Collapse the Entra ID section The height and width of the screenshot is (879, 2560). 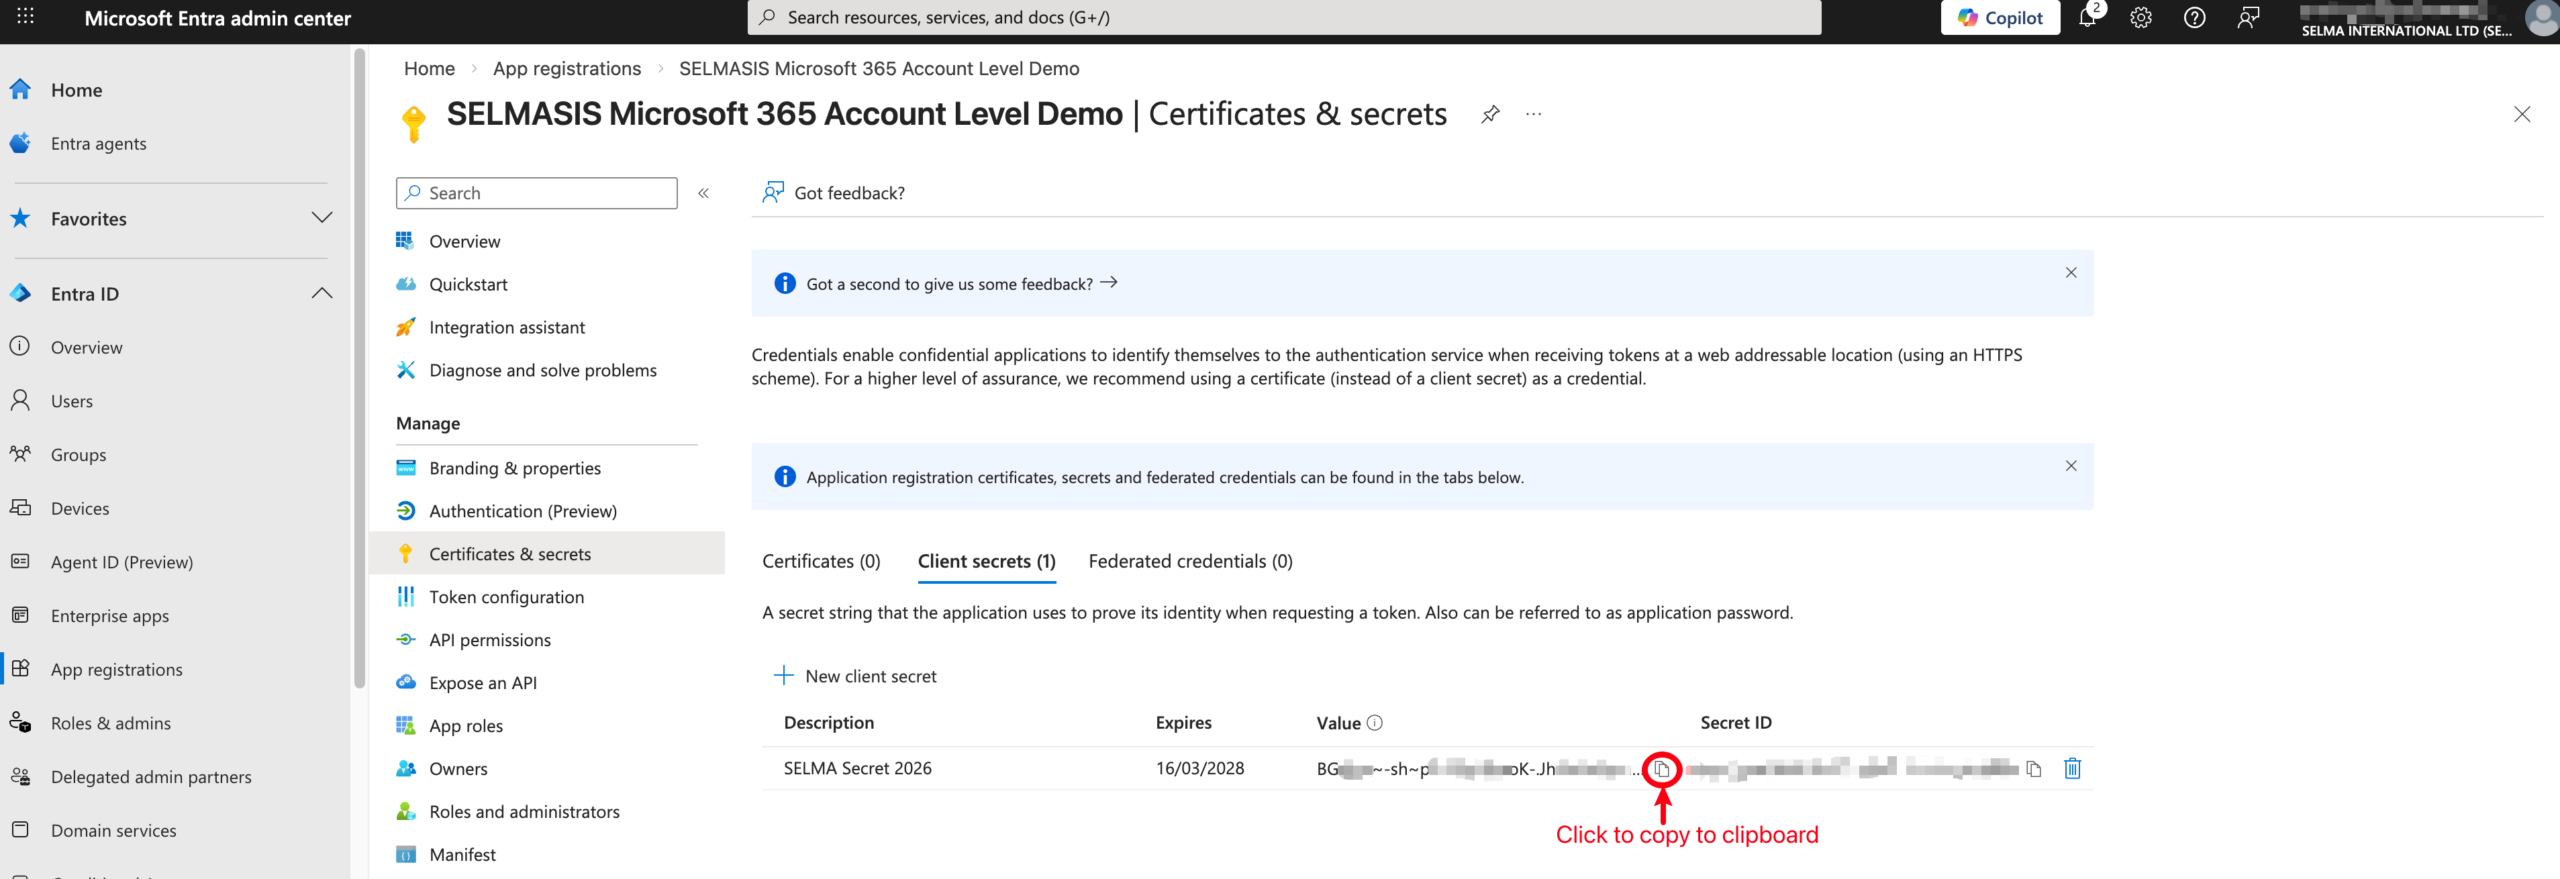[321, 294]
